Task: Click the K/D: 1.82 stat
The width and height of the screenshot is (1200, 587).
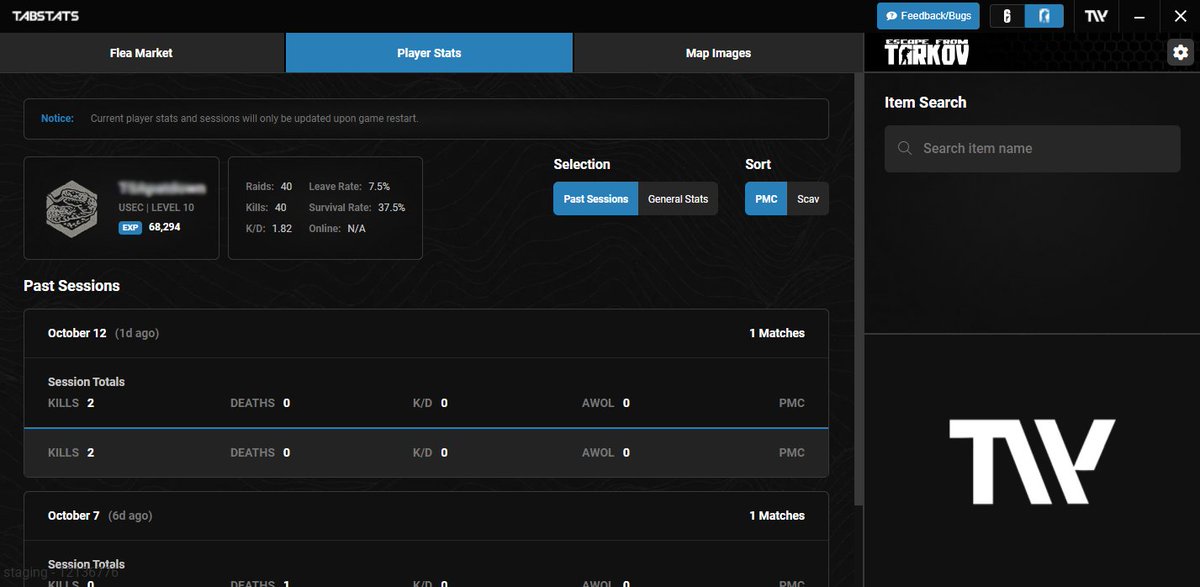Action: [x=269, y=229]
